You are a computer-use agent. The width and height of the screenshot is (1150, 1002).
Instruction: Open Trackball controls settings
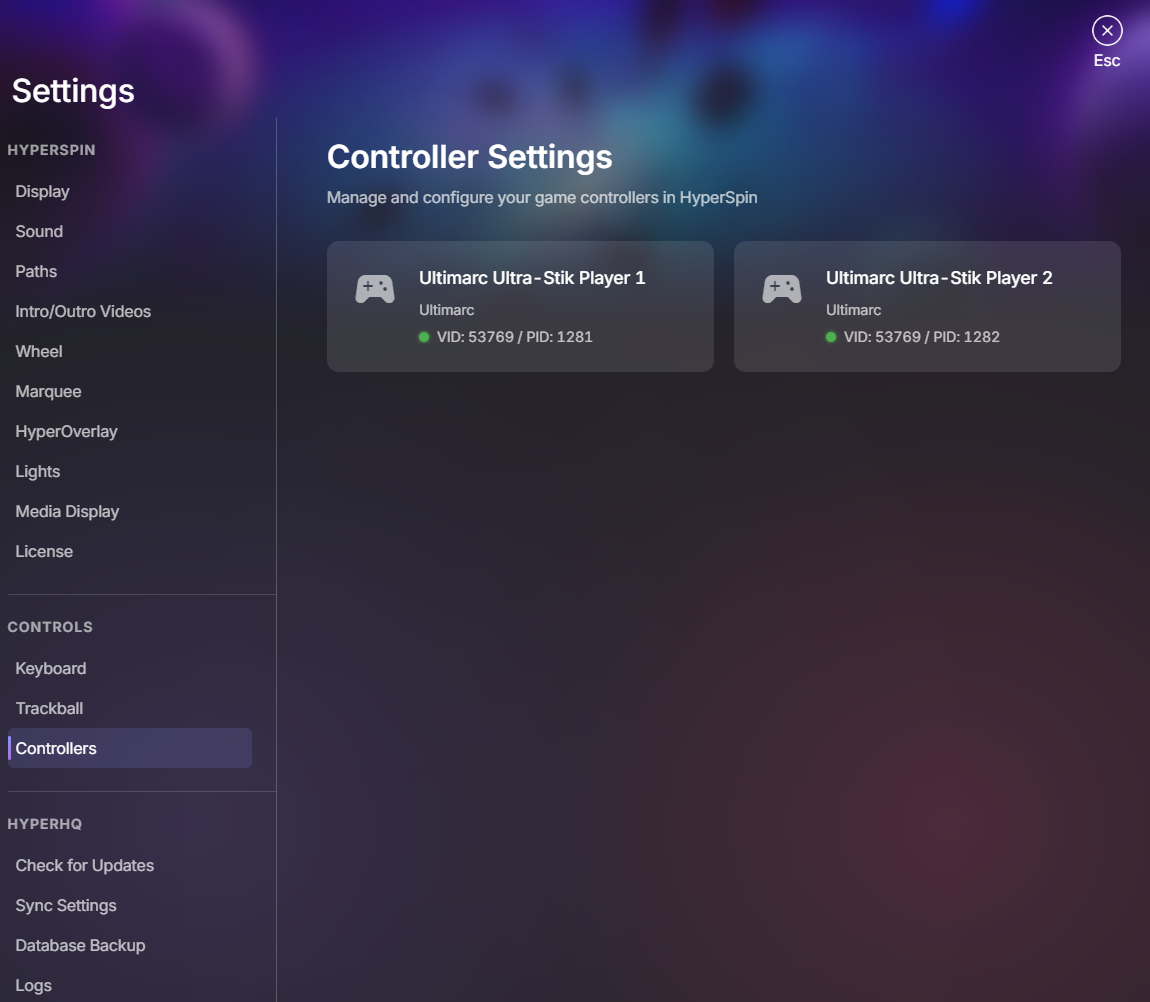coord(49,708)
